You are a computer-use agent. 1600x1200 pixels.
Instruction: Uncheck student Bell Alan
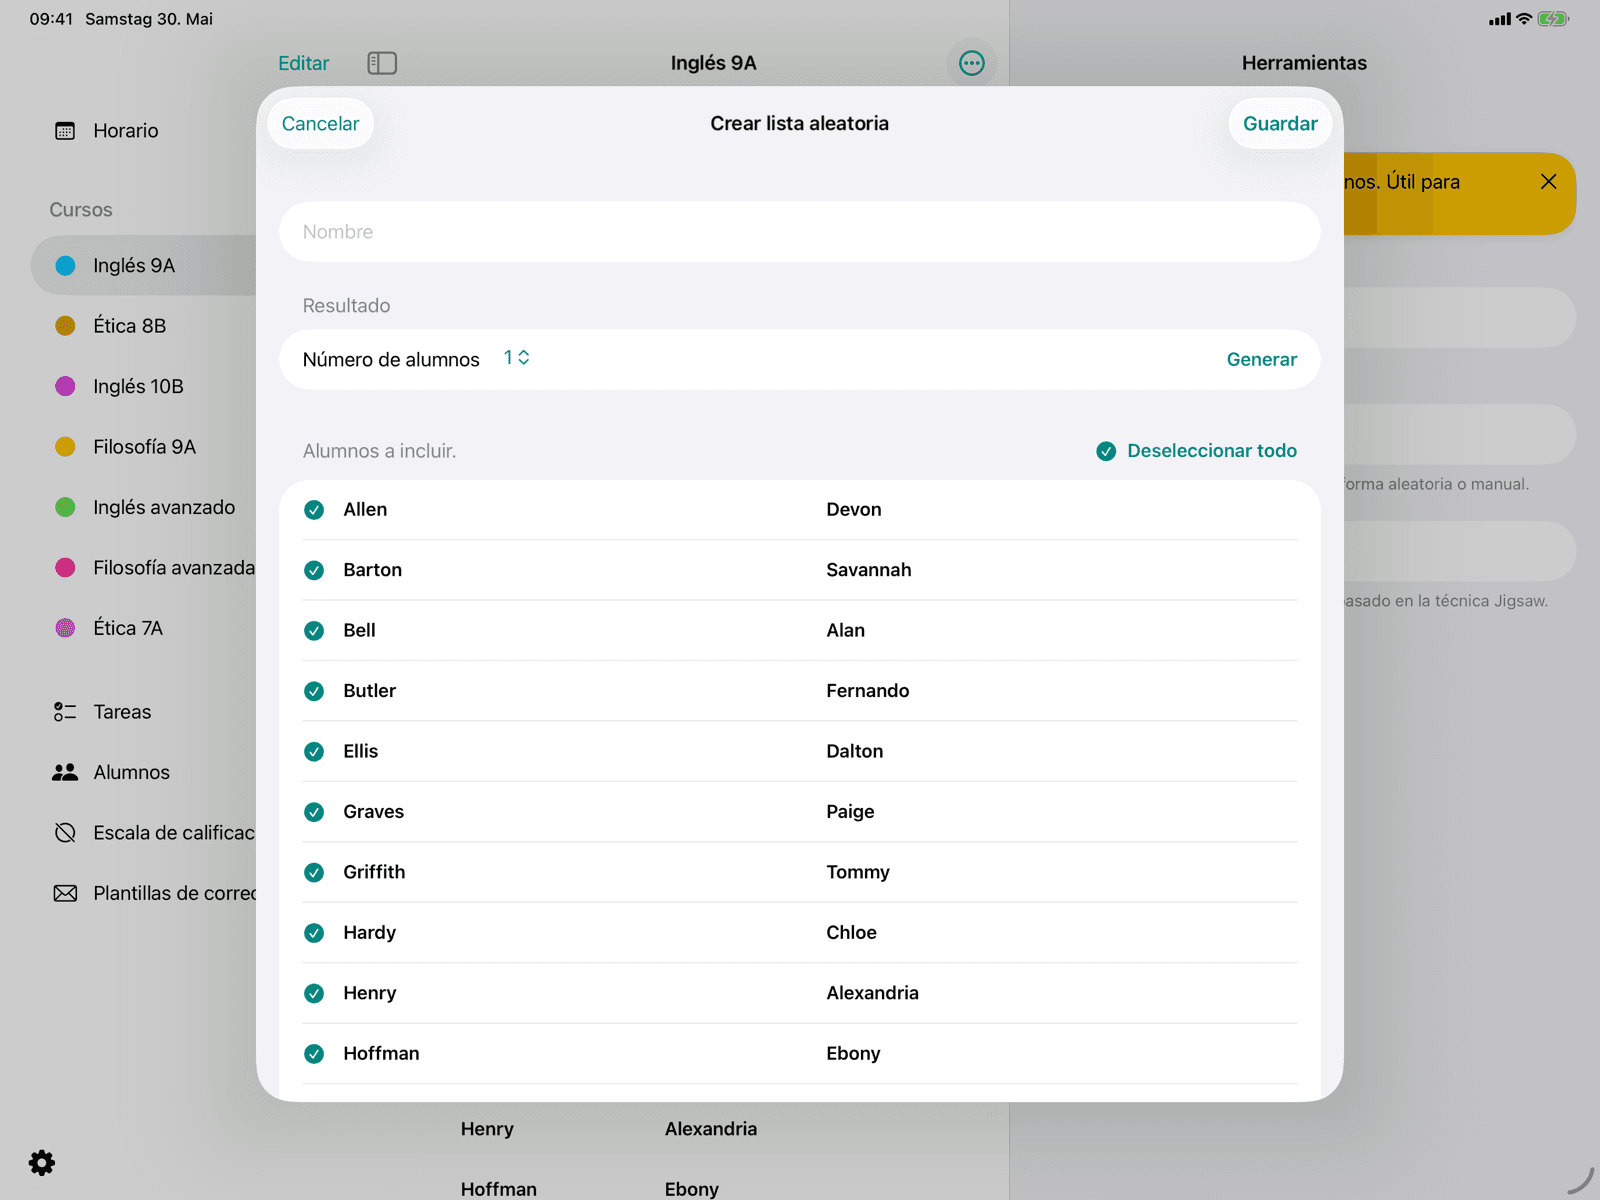(x=314, y=631)
